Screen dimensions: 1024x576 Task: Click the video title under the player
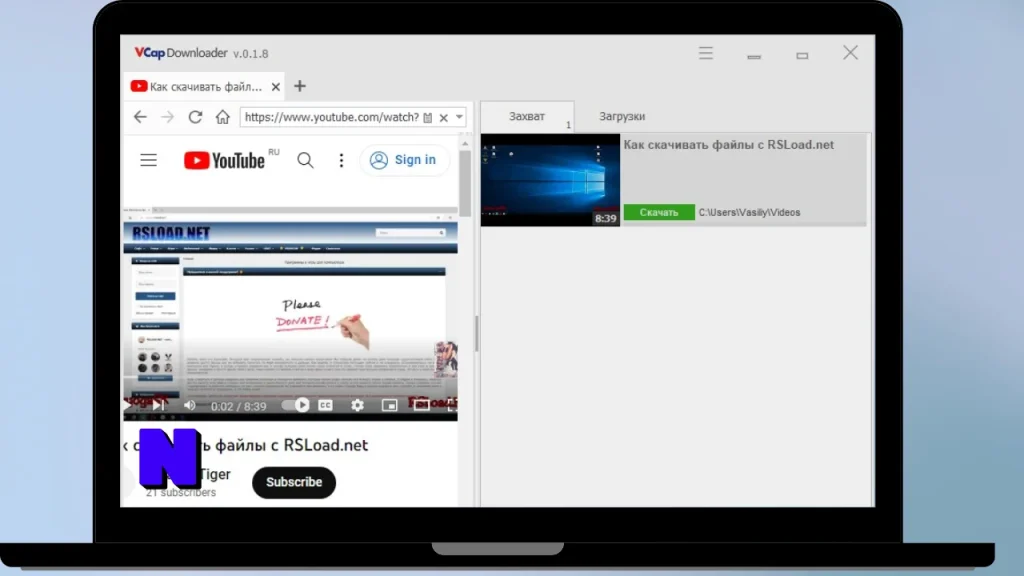(246, 445)
